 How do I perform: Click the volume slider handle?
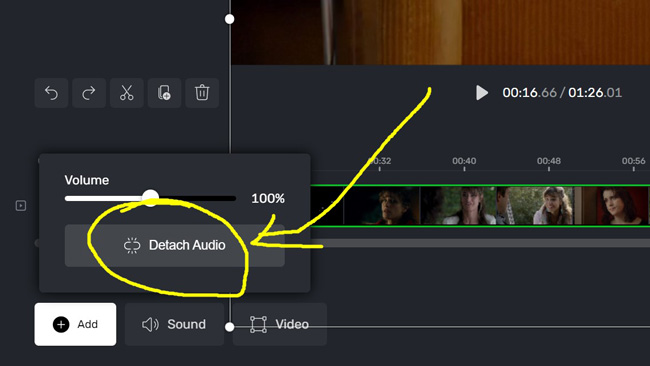pyautogui.click(x=150, y=198)
